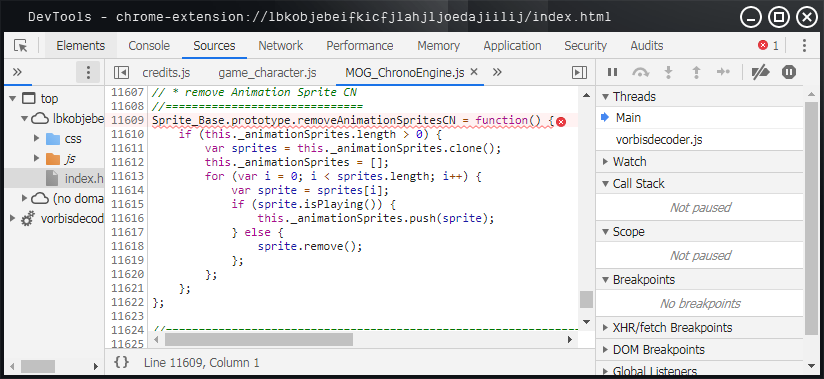Open the Application tab
The image size is (824, 379).
(512, 46)
